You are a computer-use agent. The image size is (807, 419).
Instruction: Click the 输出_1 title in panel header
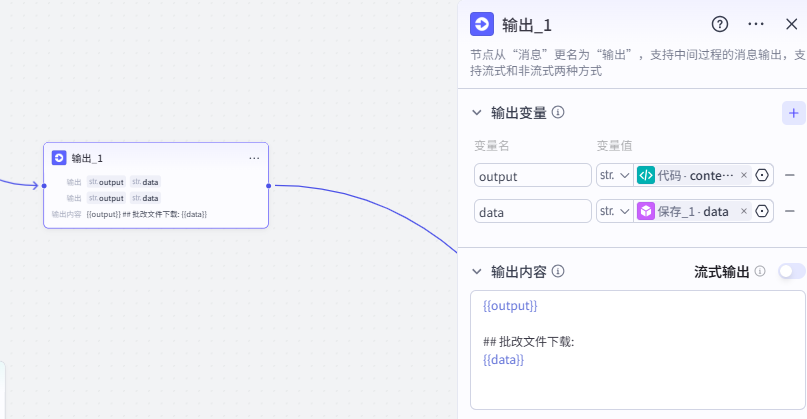527,25
